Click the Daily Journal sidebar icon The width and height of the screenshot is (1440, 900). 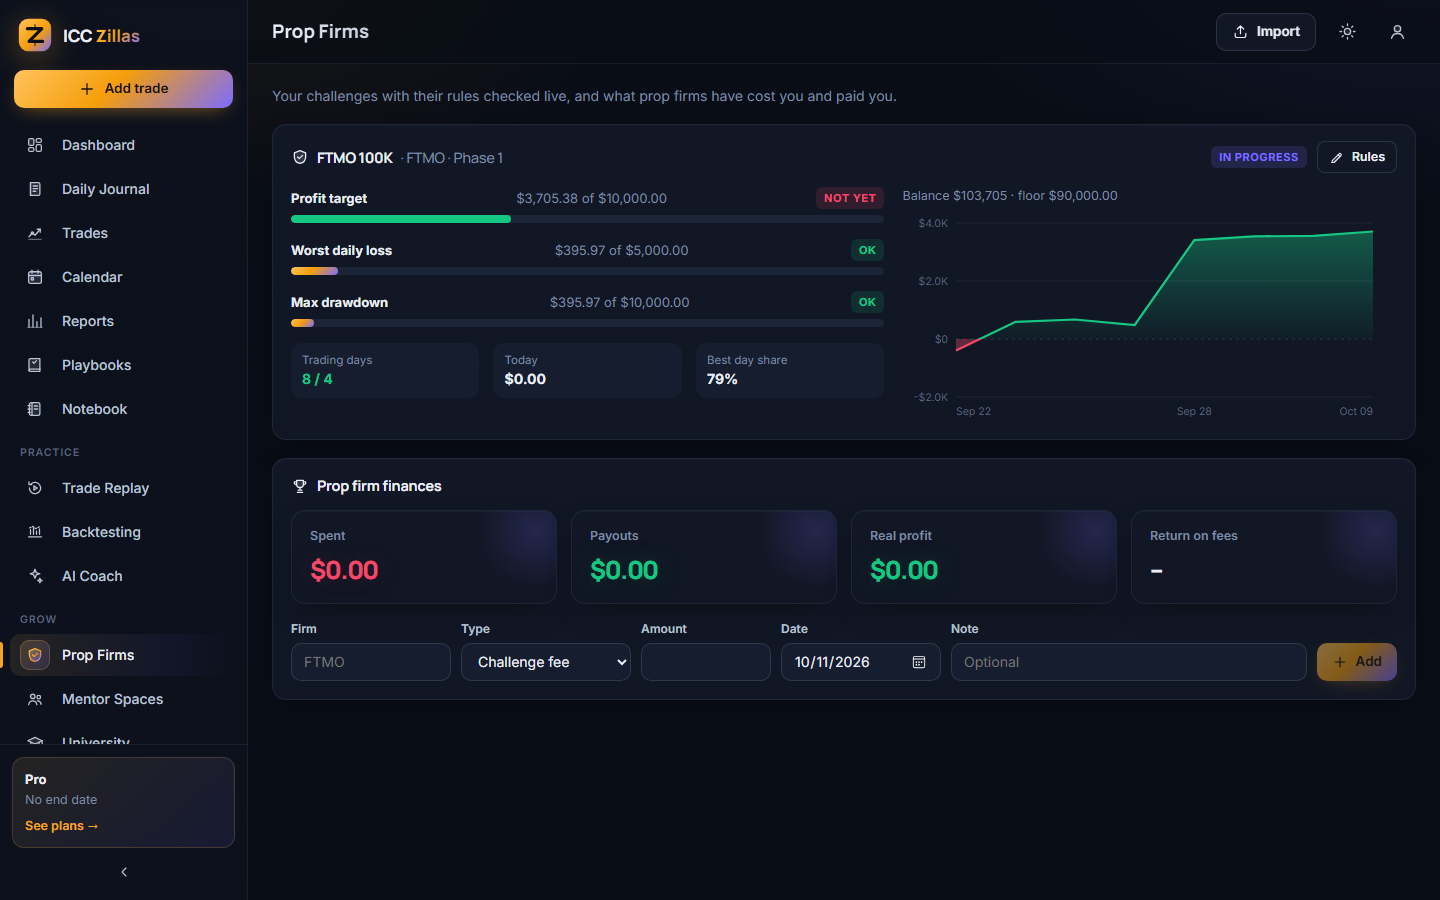35,189
